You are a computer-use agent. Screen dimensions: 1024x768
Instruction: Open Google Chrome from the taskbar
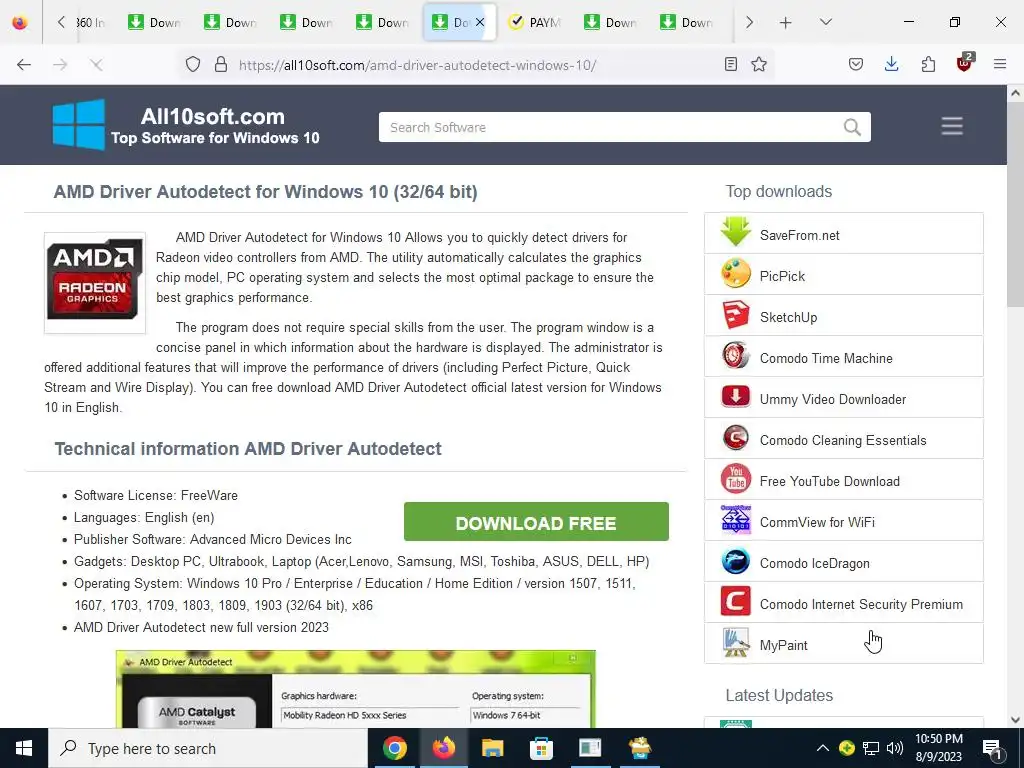[395, 748]
